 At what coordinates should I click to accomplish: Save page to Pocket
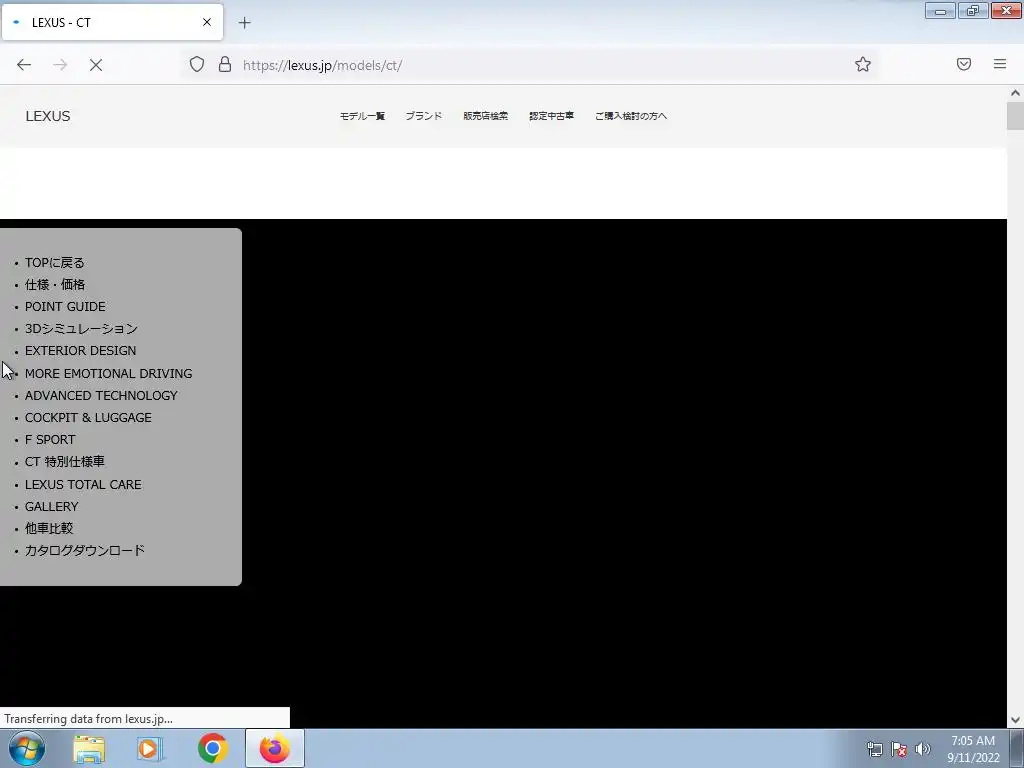pyautogui.click(x=964, y=64)
